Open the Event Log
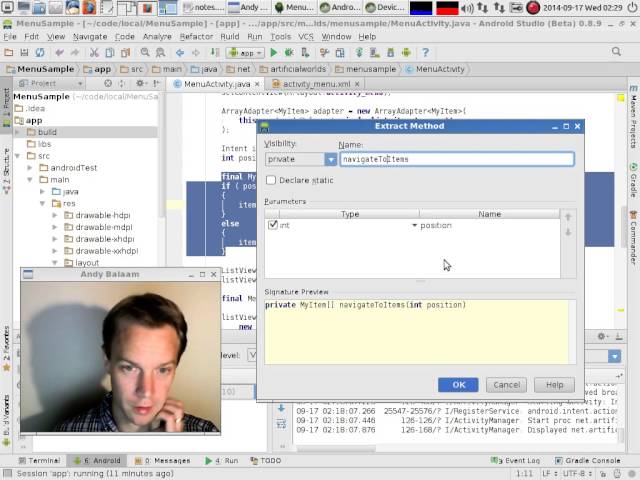 click(x=516, y=460)
